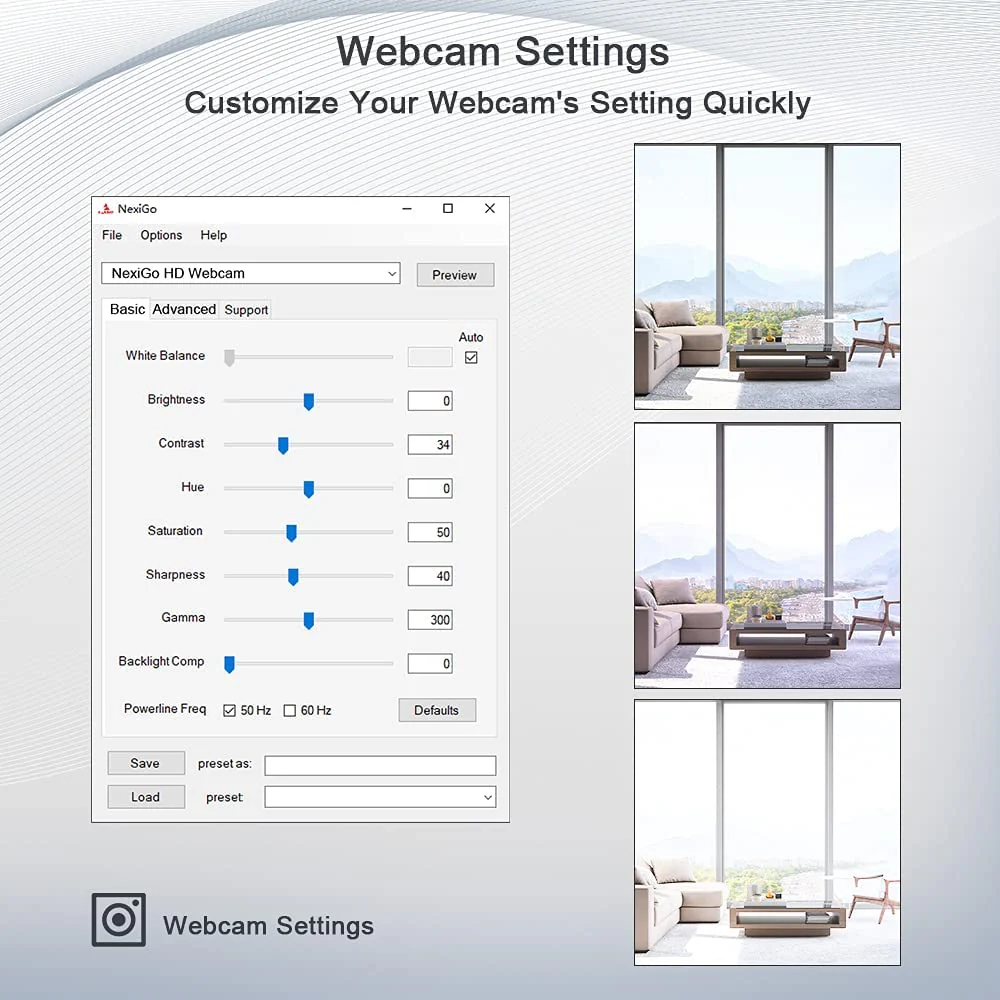Click the camera icon beside Webcam Settings

119,920
